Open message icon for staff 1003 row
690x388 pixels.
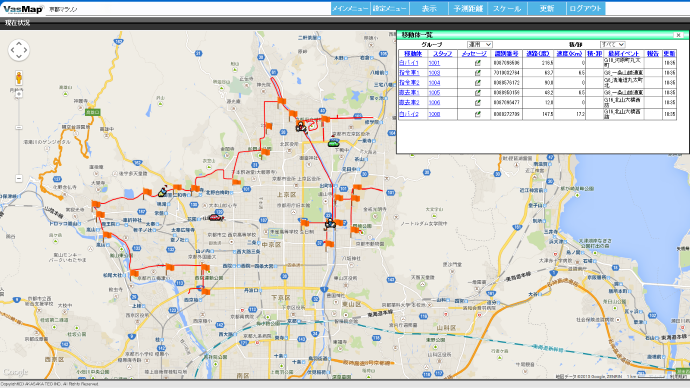click(x=477, y=73)
